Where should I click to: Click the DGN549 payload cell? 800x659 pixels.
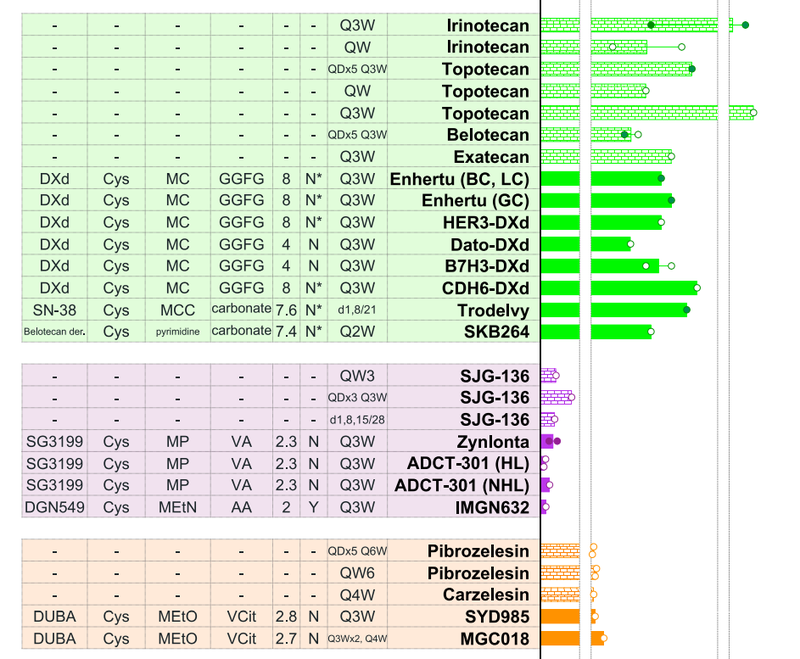(54, 507)
